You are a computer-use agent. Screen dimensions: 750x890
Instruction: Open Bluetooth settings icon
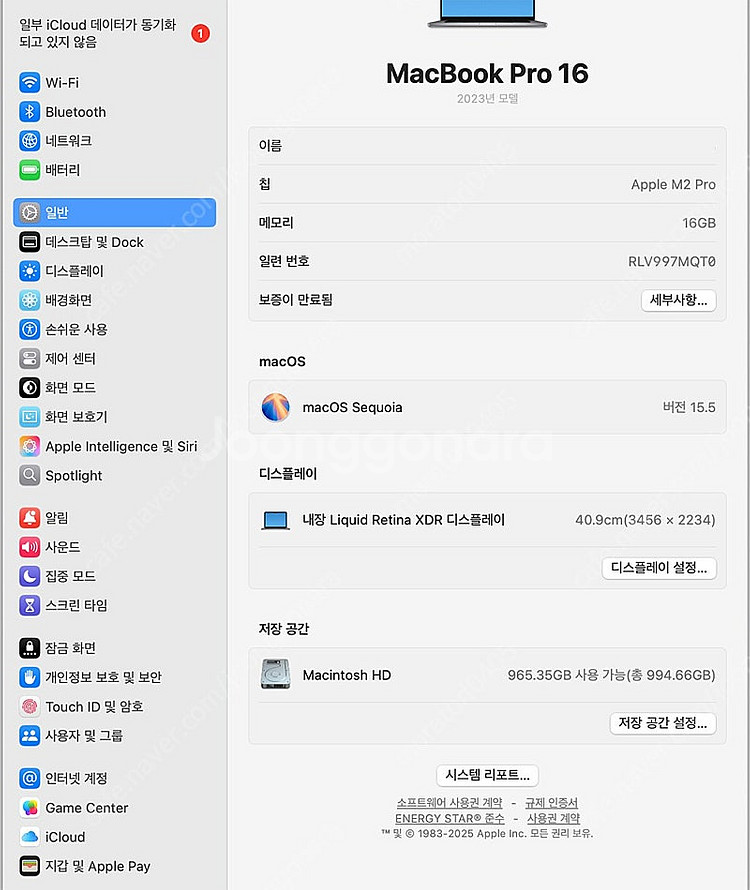coord(30,112)
